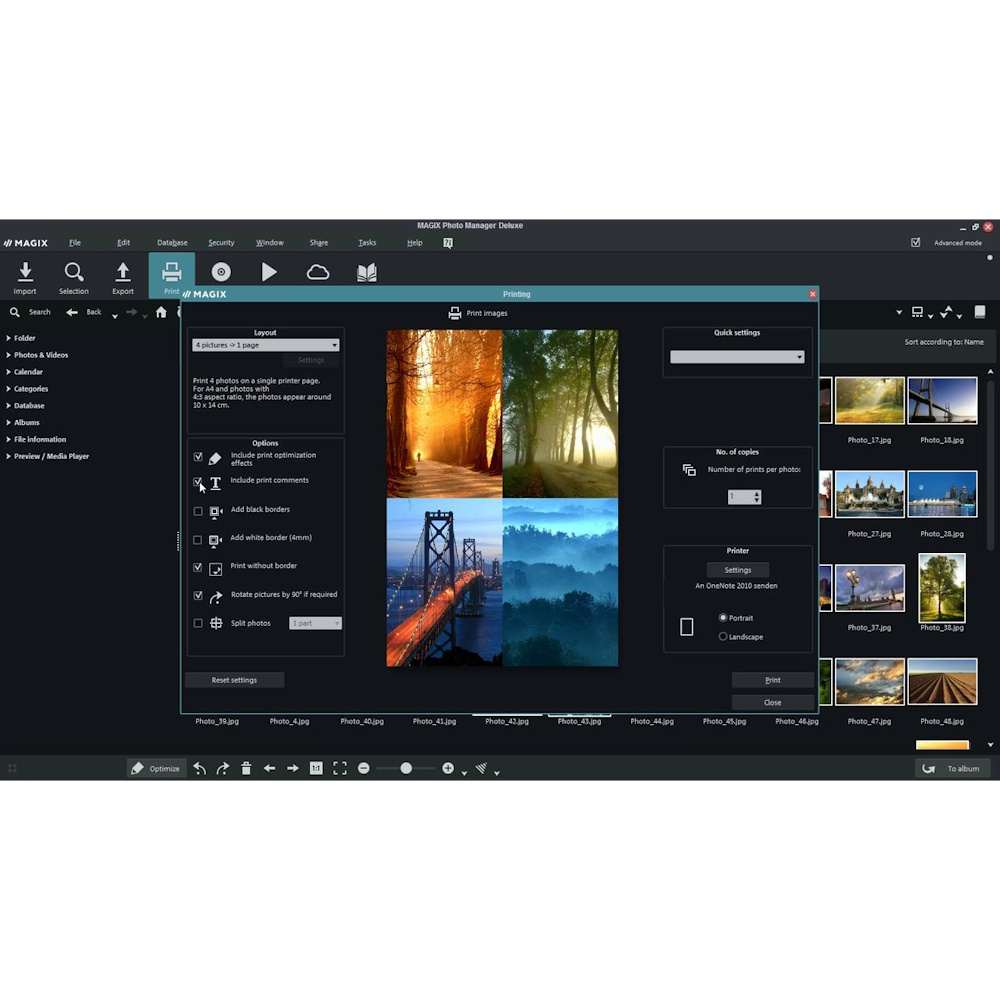Screen dimensions: 1000x1000
Task: Uncheck Include print optimization effects
Action: [198, 457]
